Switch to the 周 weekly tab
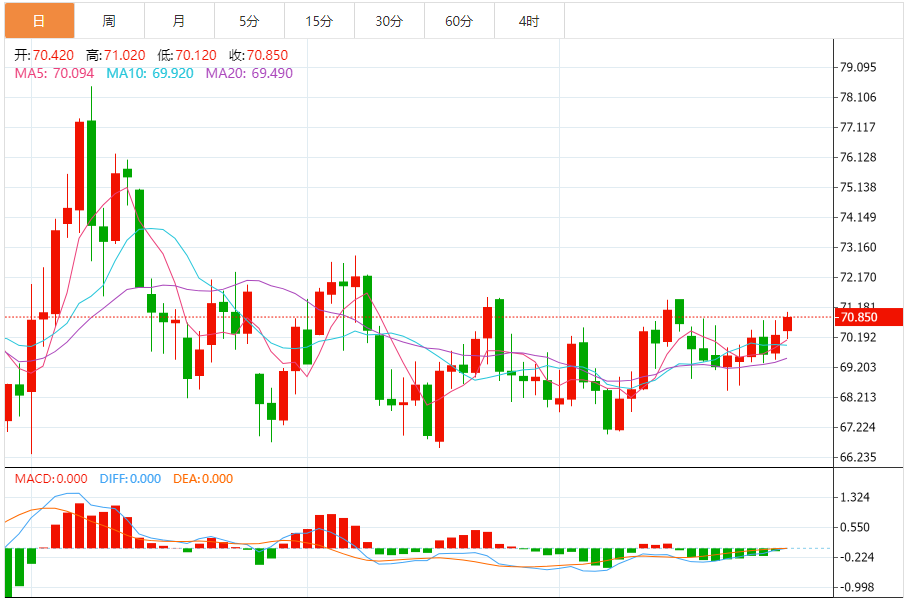Screen dimensions: 912x598 pos(109,21)
